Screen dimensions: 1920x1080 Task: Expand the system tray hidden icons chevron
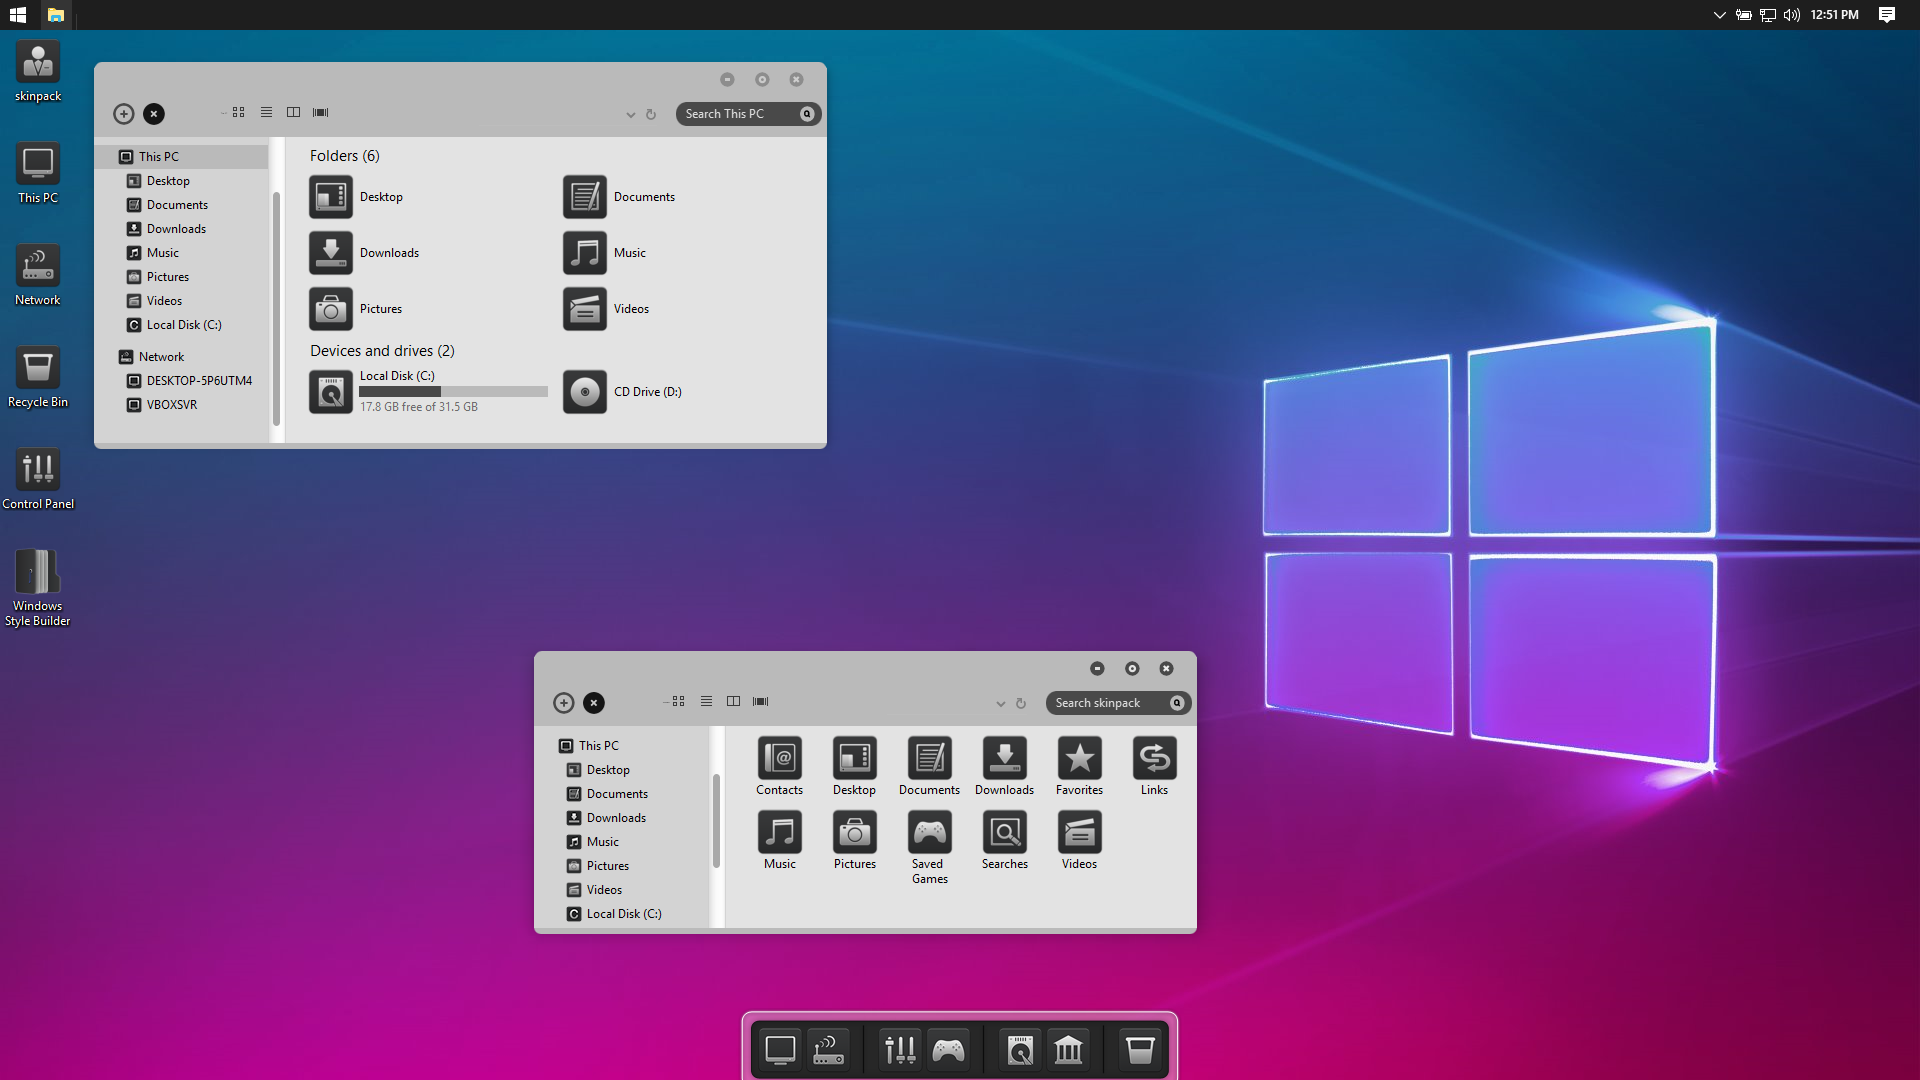[1719, 15]
